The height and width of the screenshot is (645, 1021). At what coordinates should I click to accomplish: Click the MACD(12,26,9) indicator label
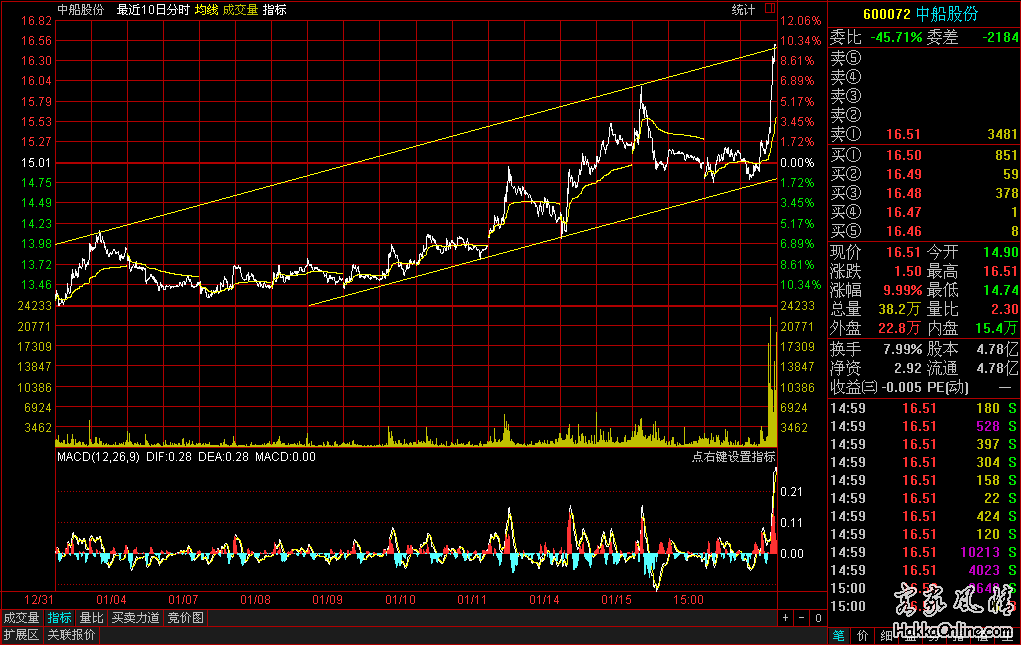coord(98,457)
